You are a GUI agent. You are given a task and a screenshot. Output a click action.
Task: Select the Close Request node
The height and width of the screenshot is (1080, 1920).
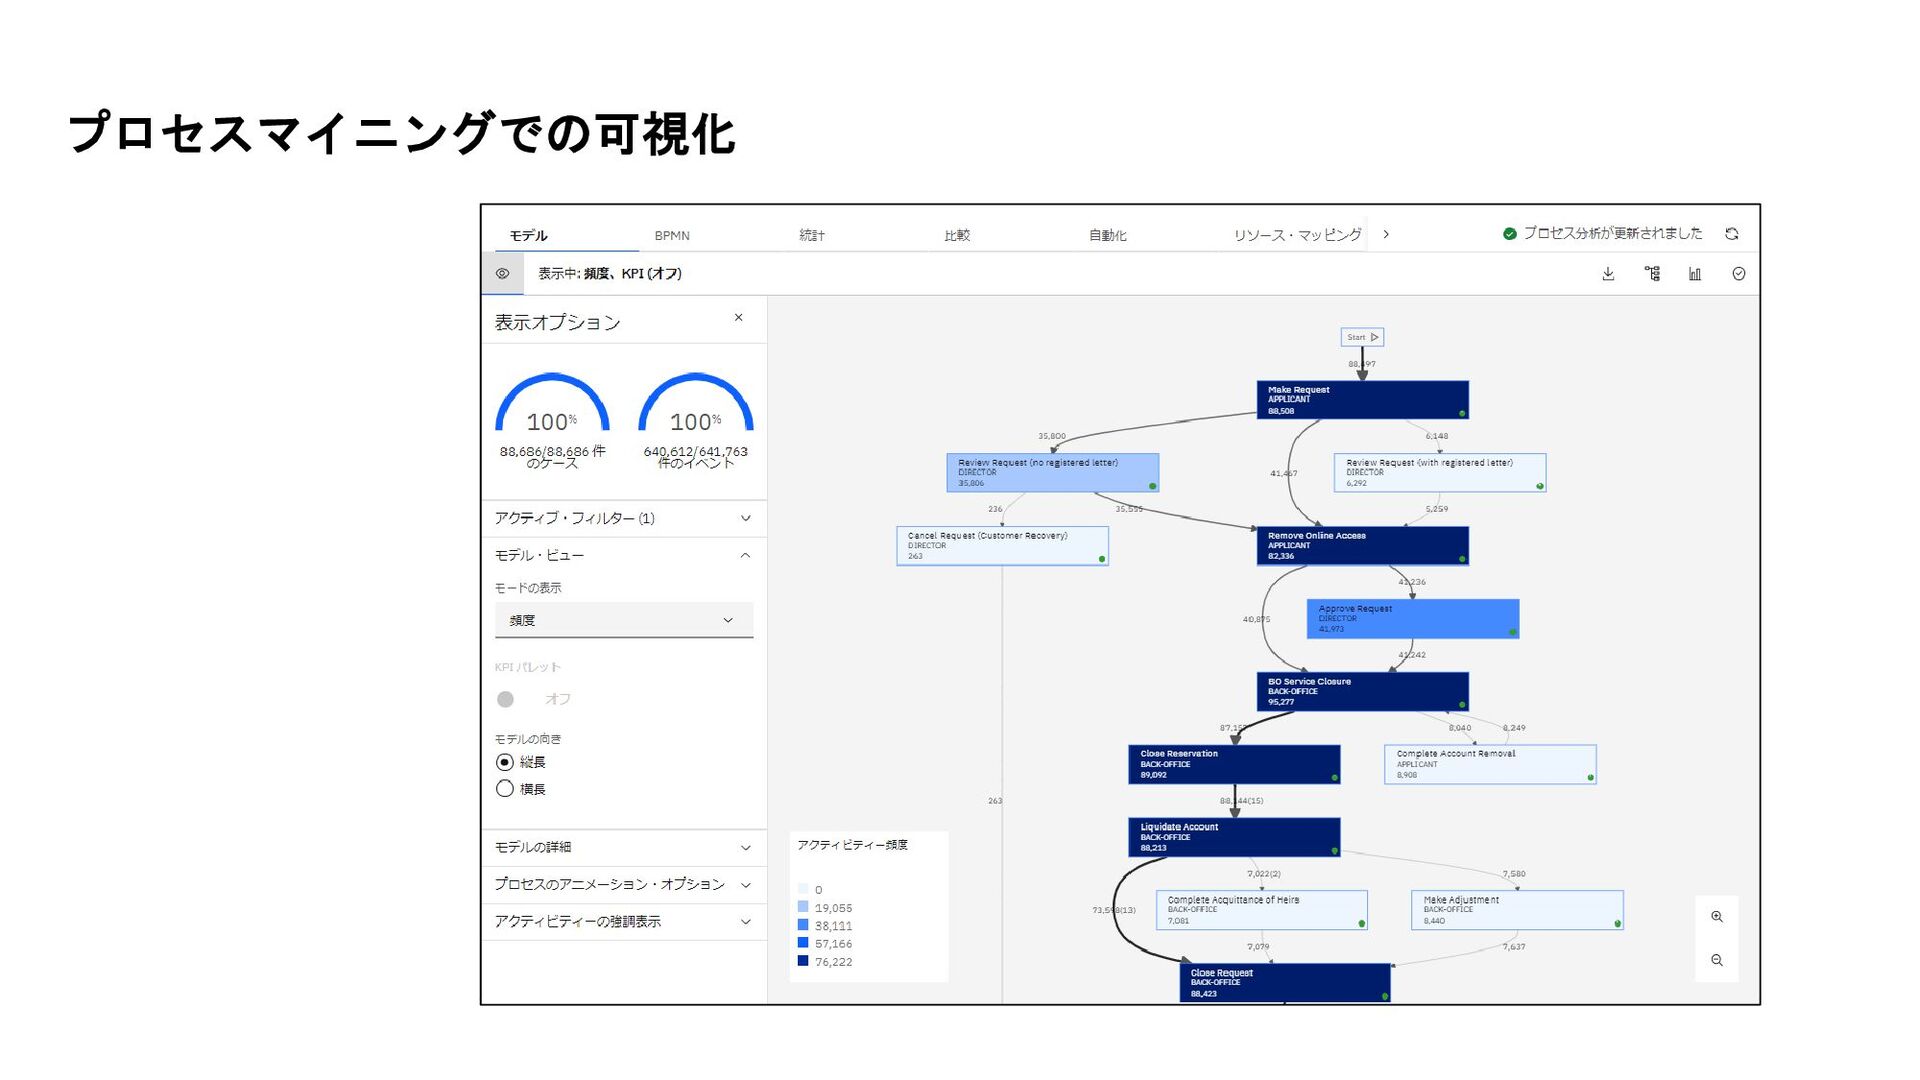1285,983
